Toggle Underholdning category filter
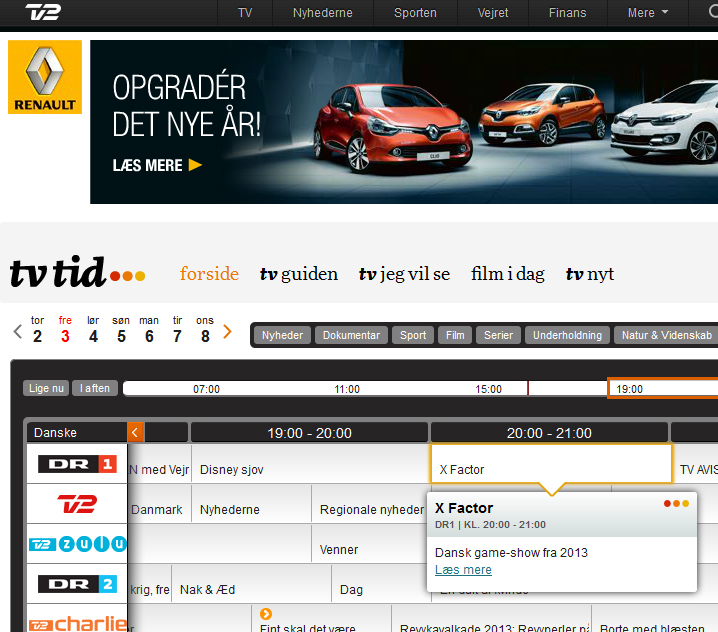Screen dimensions: 718x632 tap(567, 335)
